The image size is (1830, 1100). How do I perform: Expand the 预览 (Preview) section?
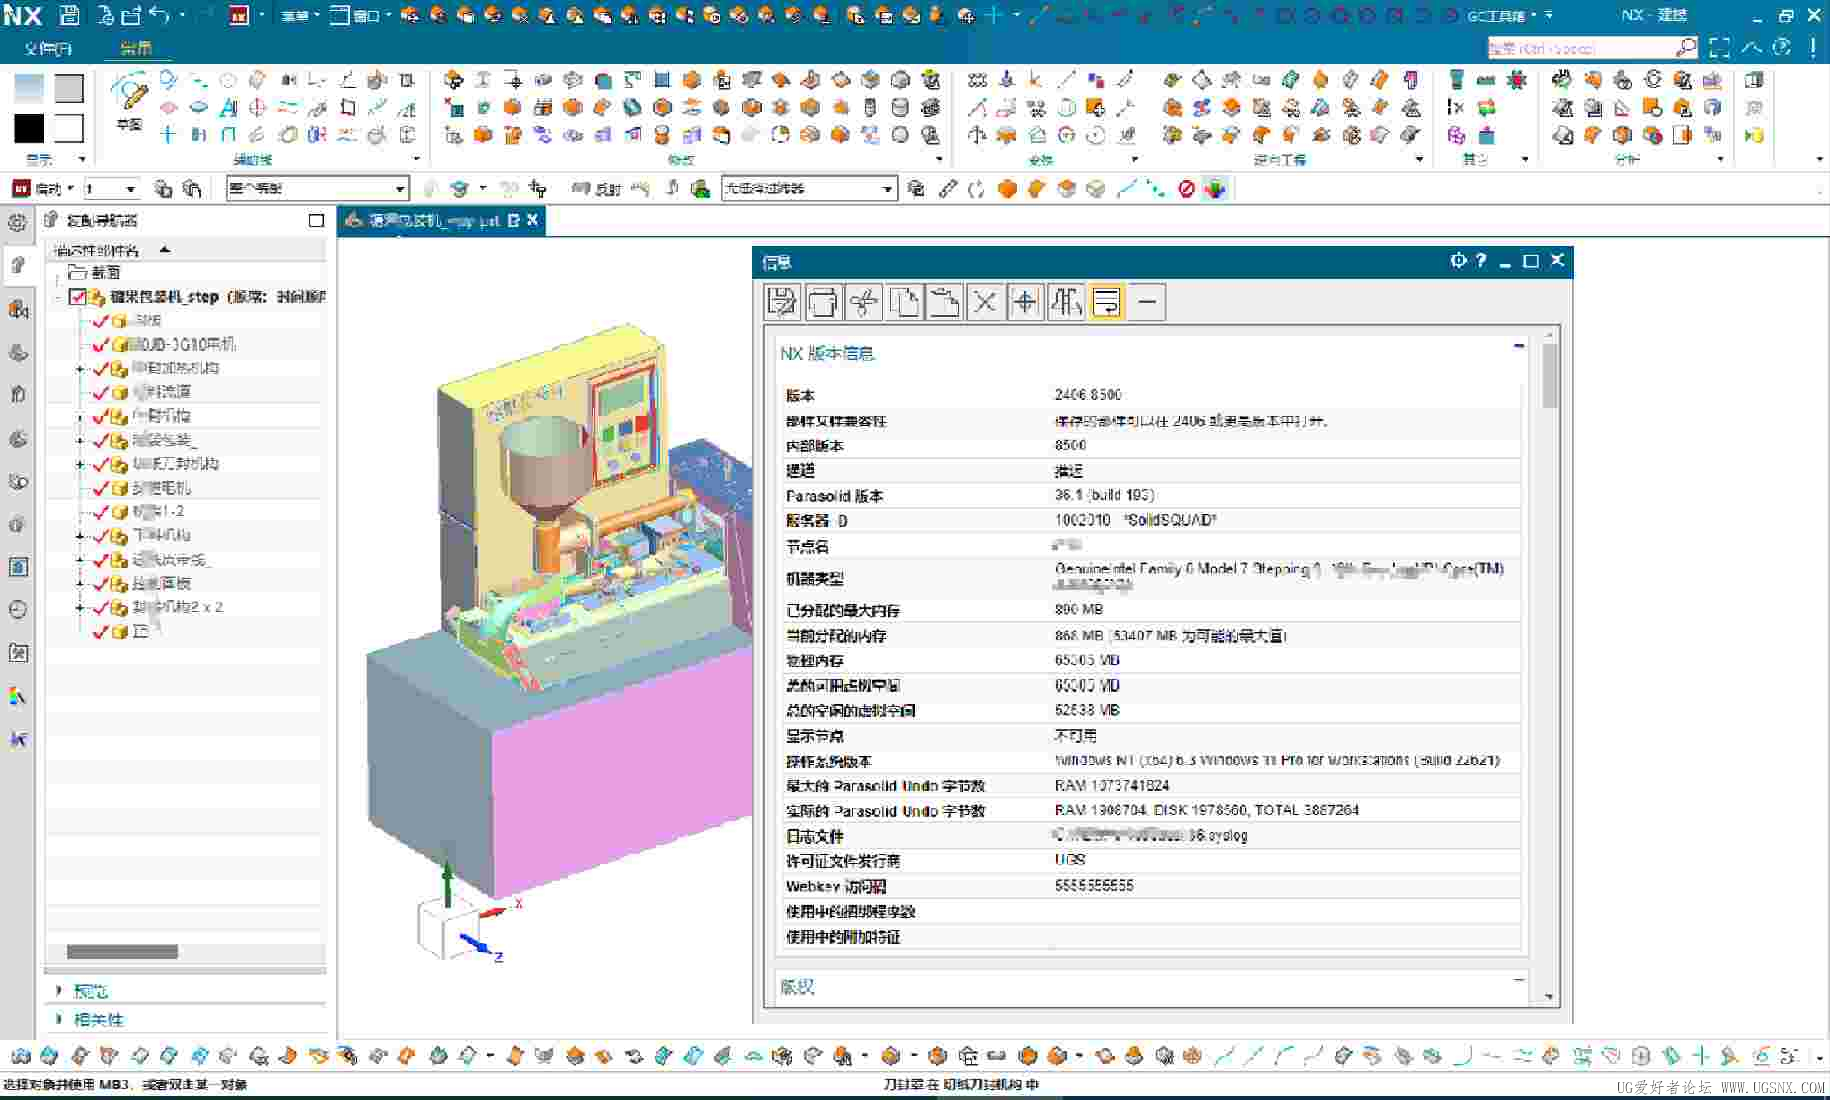click(59, 990)
